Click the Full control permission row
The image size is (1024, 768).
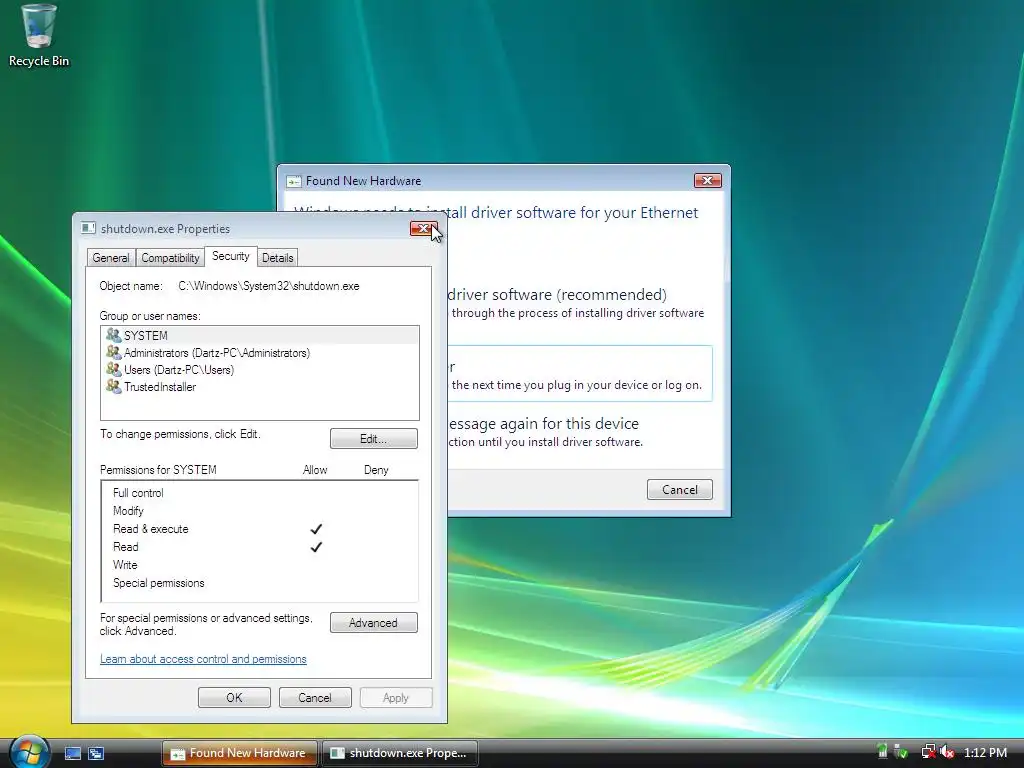pos(260,493)
